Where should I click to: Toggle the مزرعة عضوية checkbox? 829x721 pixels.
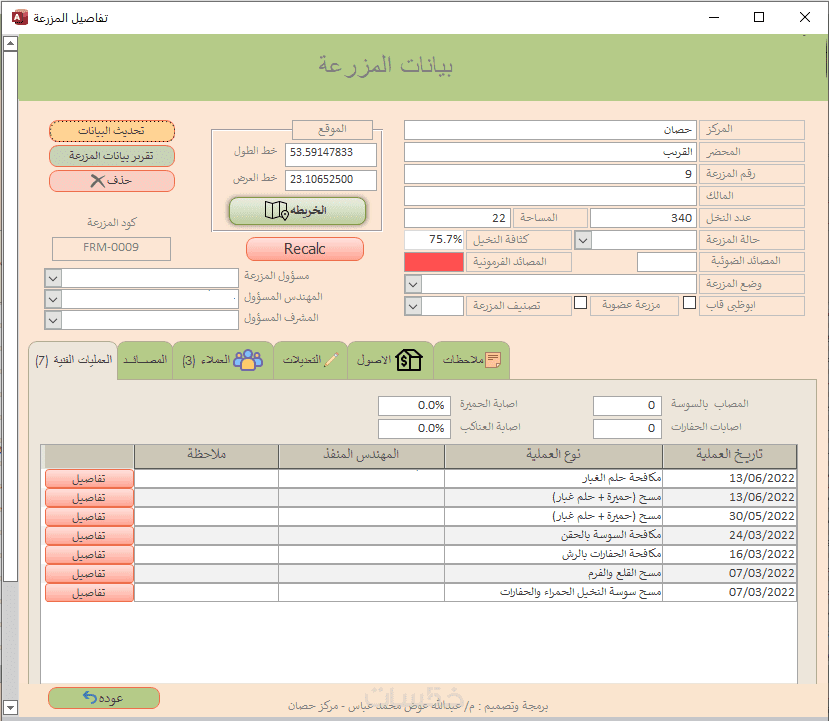581,302
